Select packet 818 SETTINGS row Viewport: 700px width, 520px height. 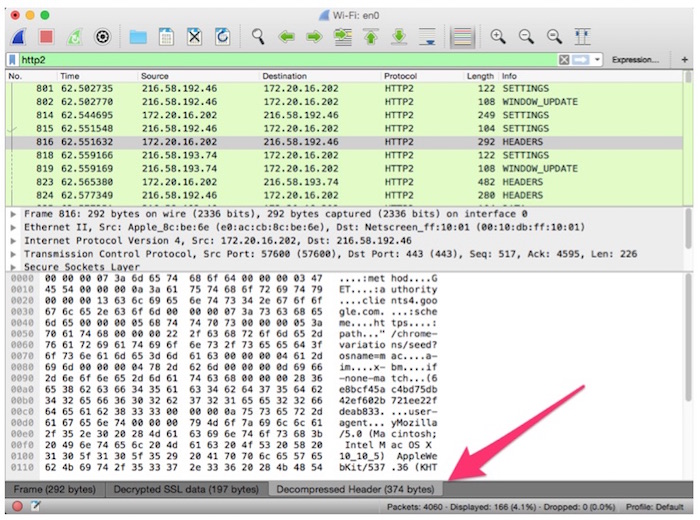pyautogui.click(x=344, y=155)
